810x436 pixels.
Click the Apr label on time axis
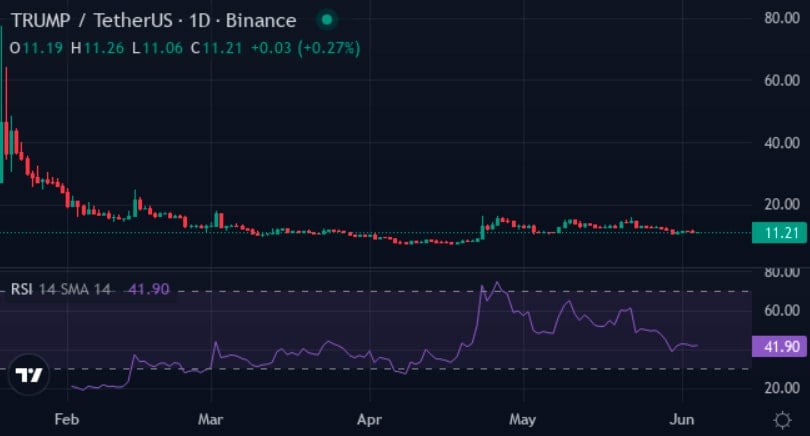pyautogui.click(x=369, y=419)
